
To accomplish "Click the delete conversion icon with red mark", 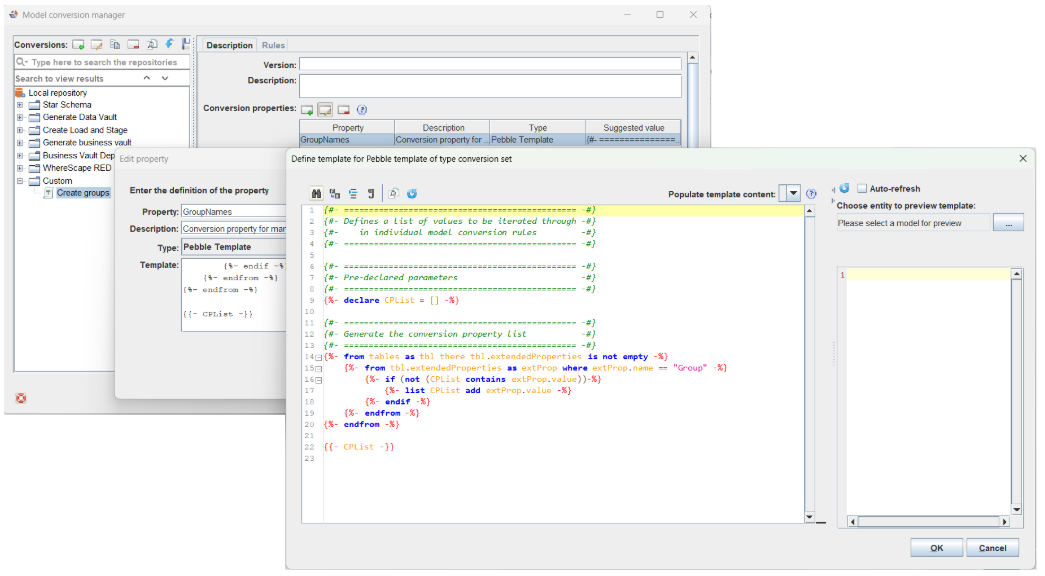I will [x=133, y=45].
